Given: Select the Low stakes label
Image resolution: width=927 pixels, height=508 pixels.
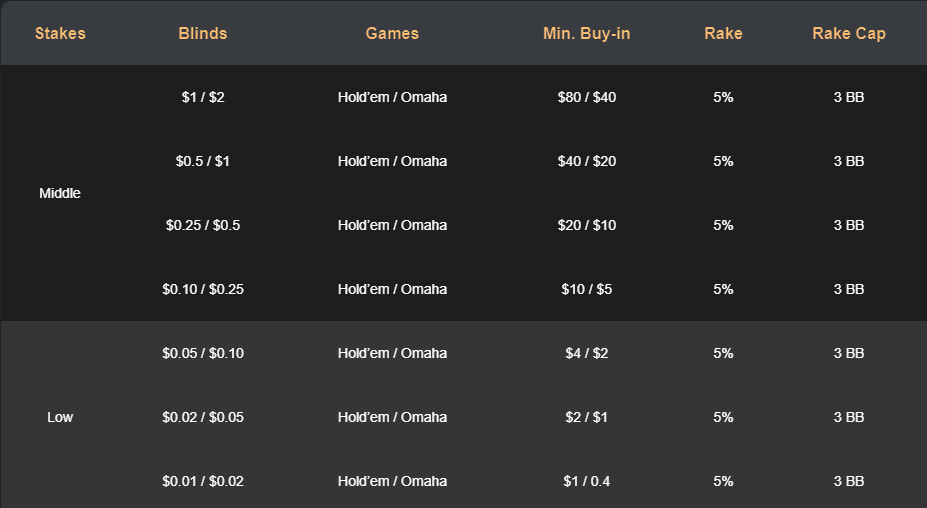Looking at the screenshot, I should coord(60,417).
